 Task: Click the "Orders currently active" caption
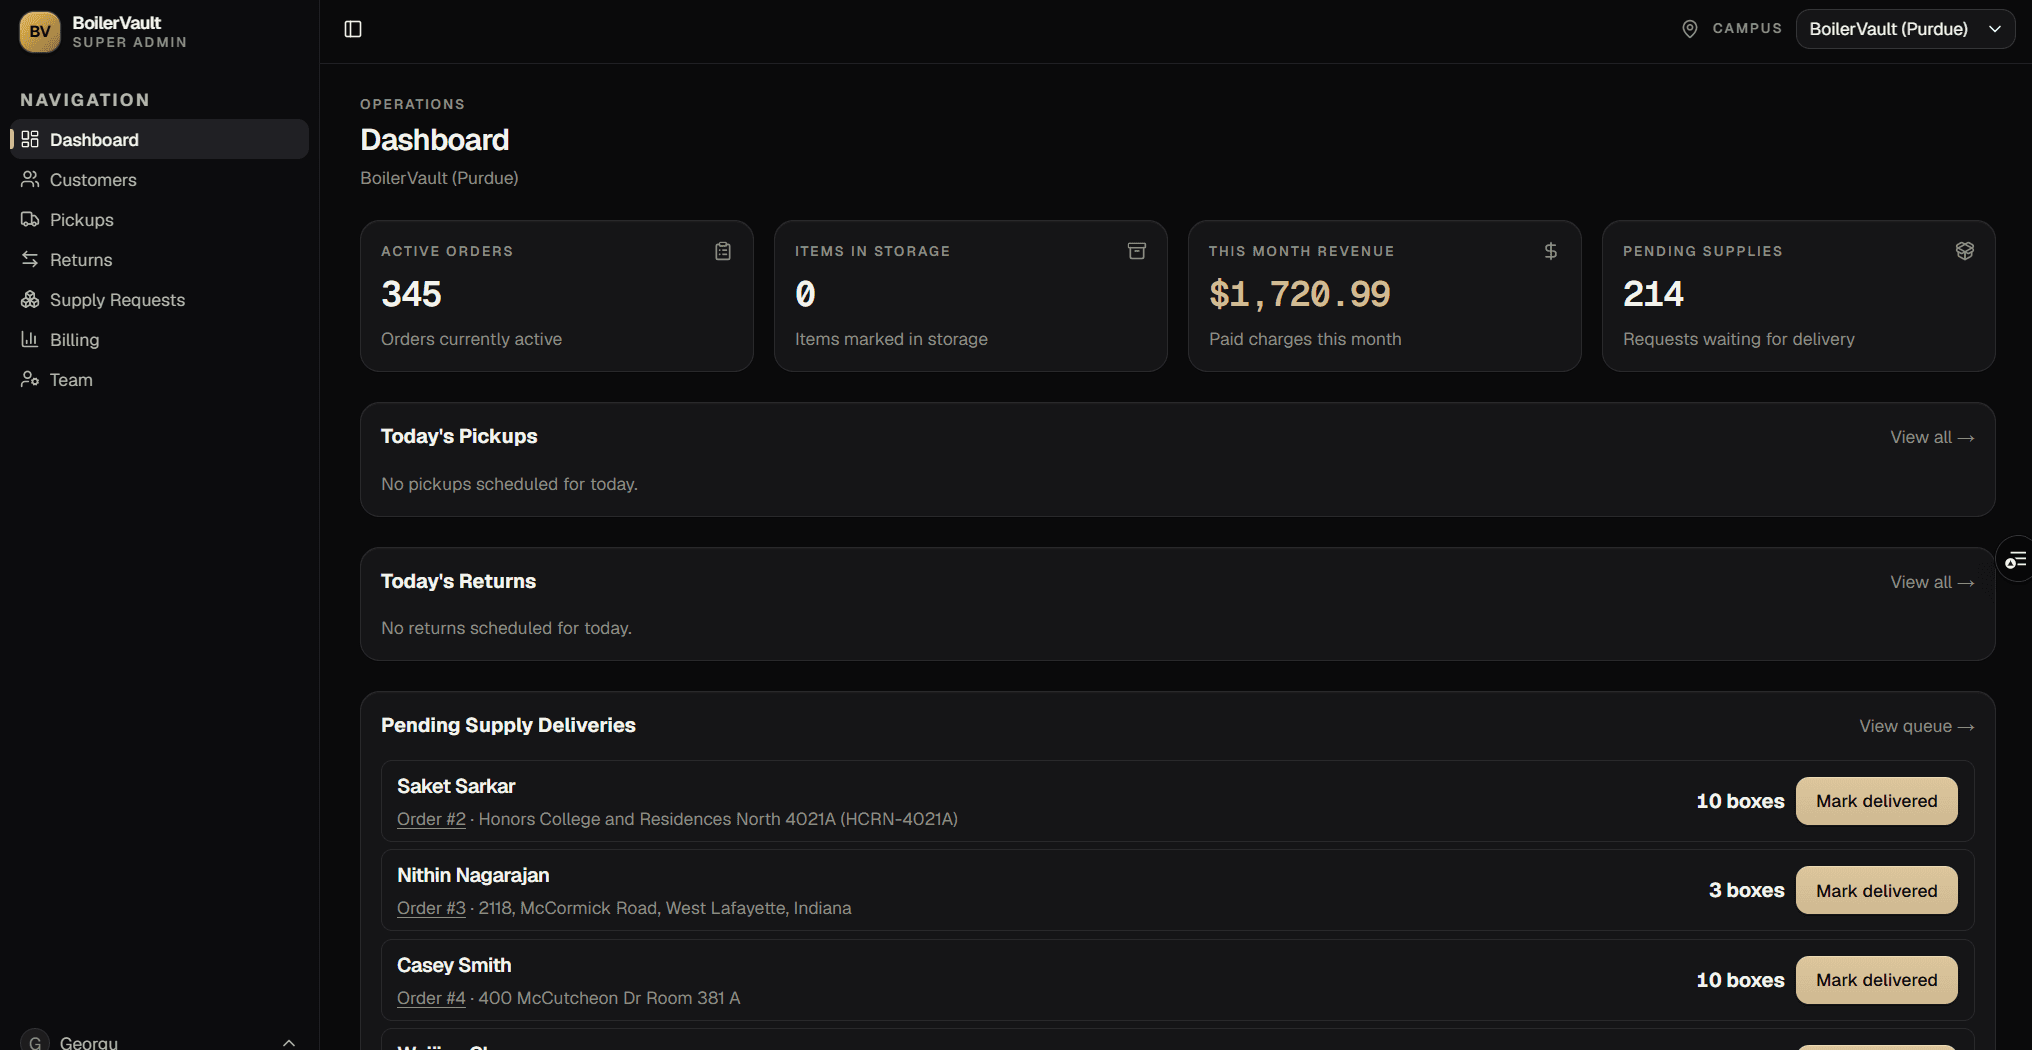(x=471, y=339)
